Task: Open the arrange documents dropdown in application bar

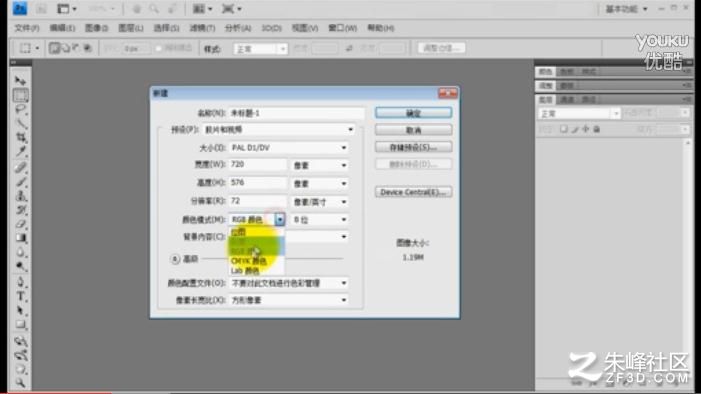Action: pos(202,8)
